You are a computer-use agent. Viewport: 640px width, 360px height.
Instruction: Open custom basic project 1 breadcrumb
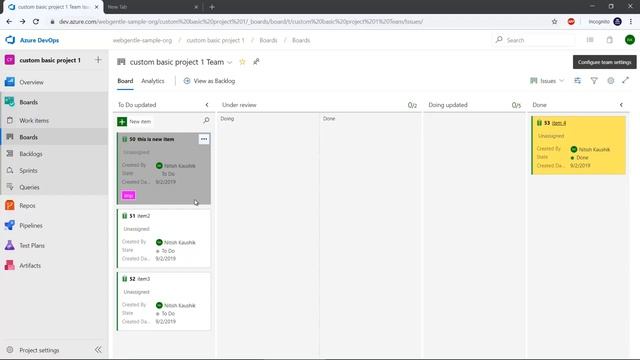216,40
